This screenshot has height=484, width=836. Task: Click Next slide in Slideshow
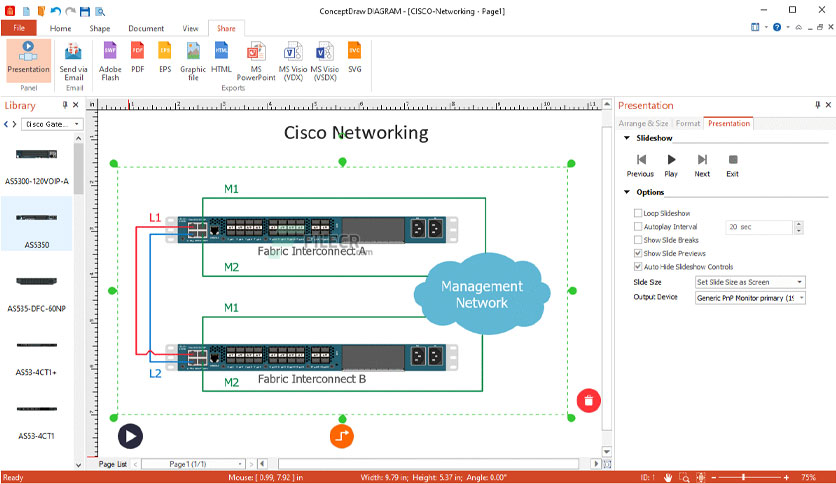(702, 166)
